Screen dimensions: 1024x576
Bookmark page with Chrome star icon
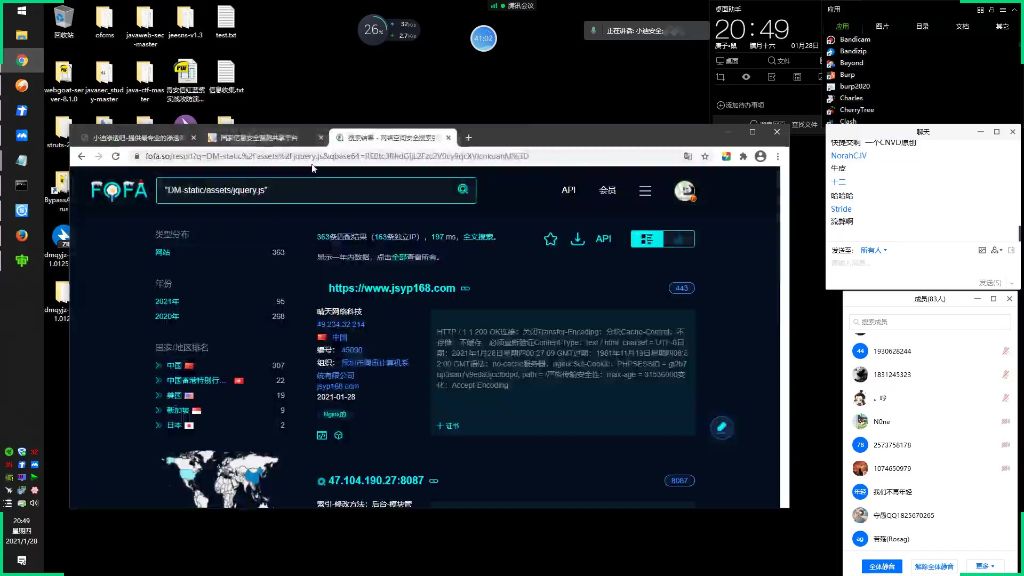tap(705, 156)
